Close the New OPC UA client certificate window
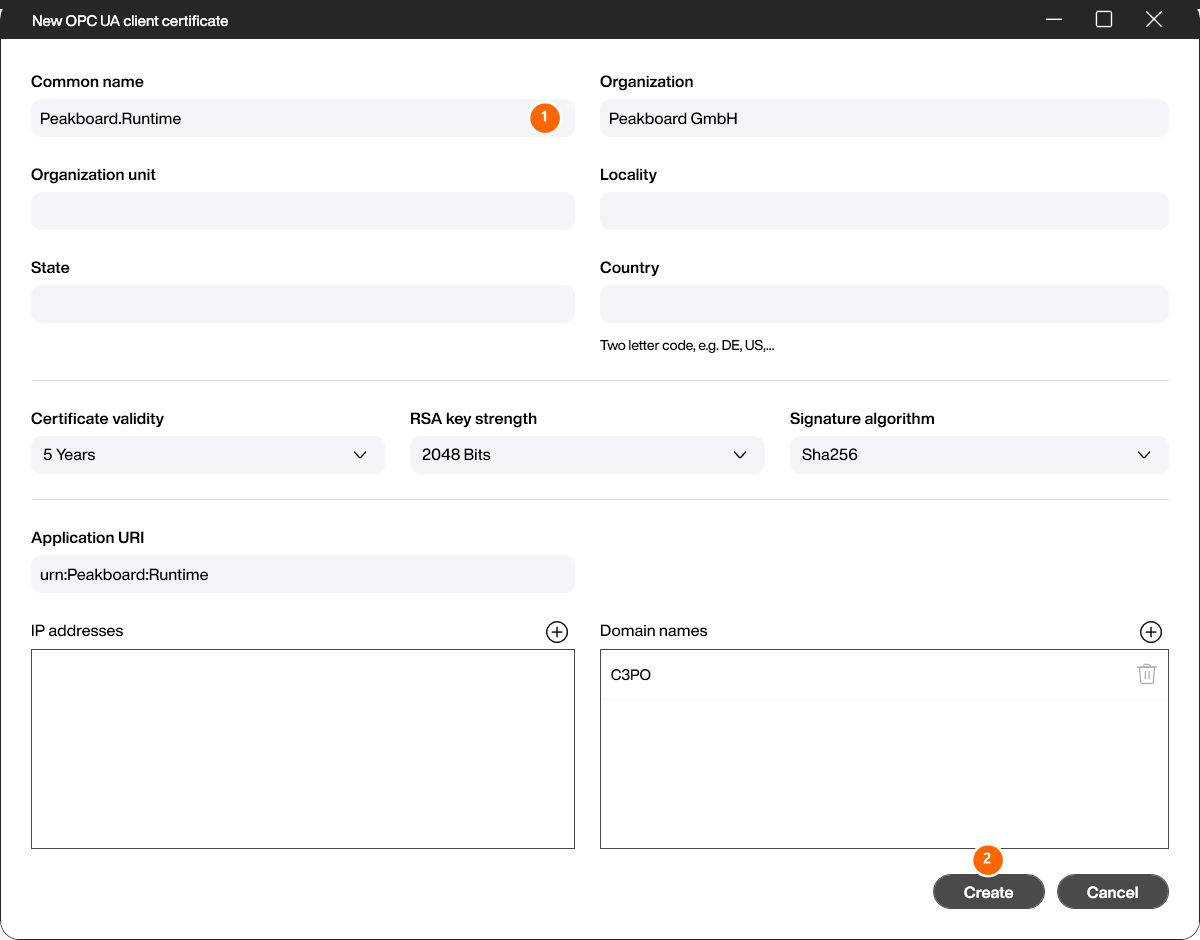The width and height of the screenshot is (1200, 940). click(x=1154, y=19)
